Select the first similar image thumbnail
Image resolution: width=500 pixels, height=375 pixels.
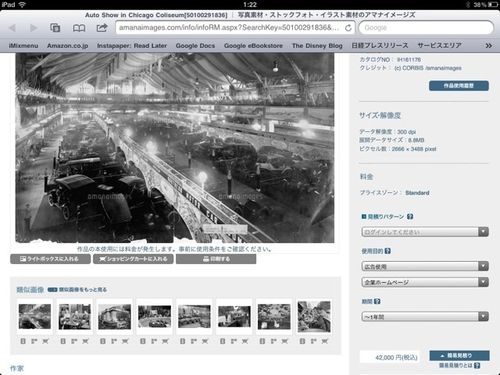coord(35,317)
